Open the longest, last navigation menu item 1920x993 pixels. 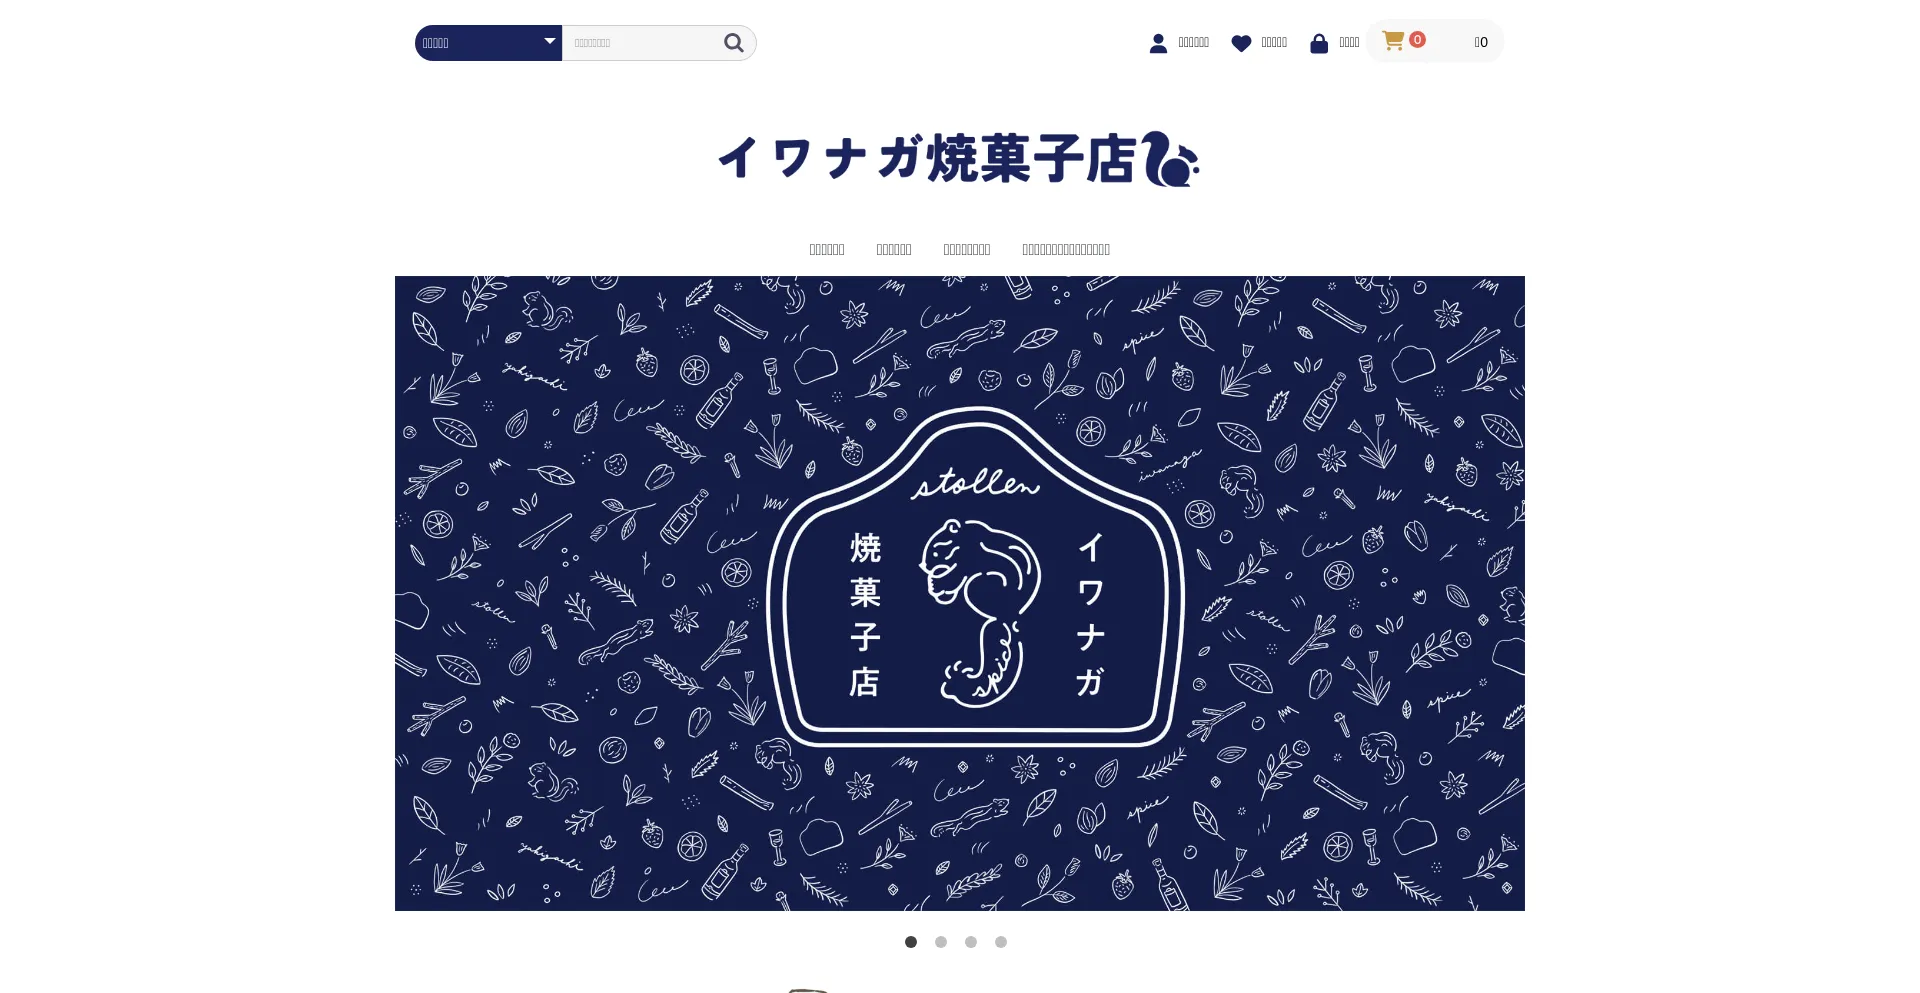coord(1066,250)
